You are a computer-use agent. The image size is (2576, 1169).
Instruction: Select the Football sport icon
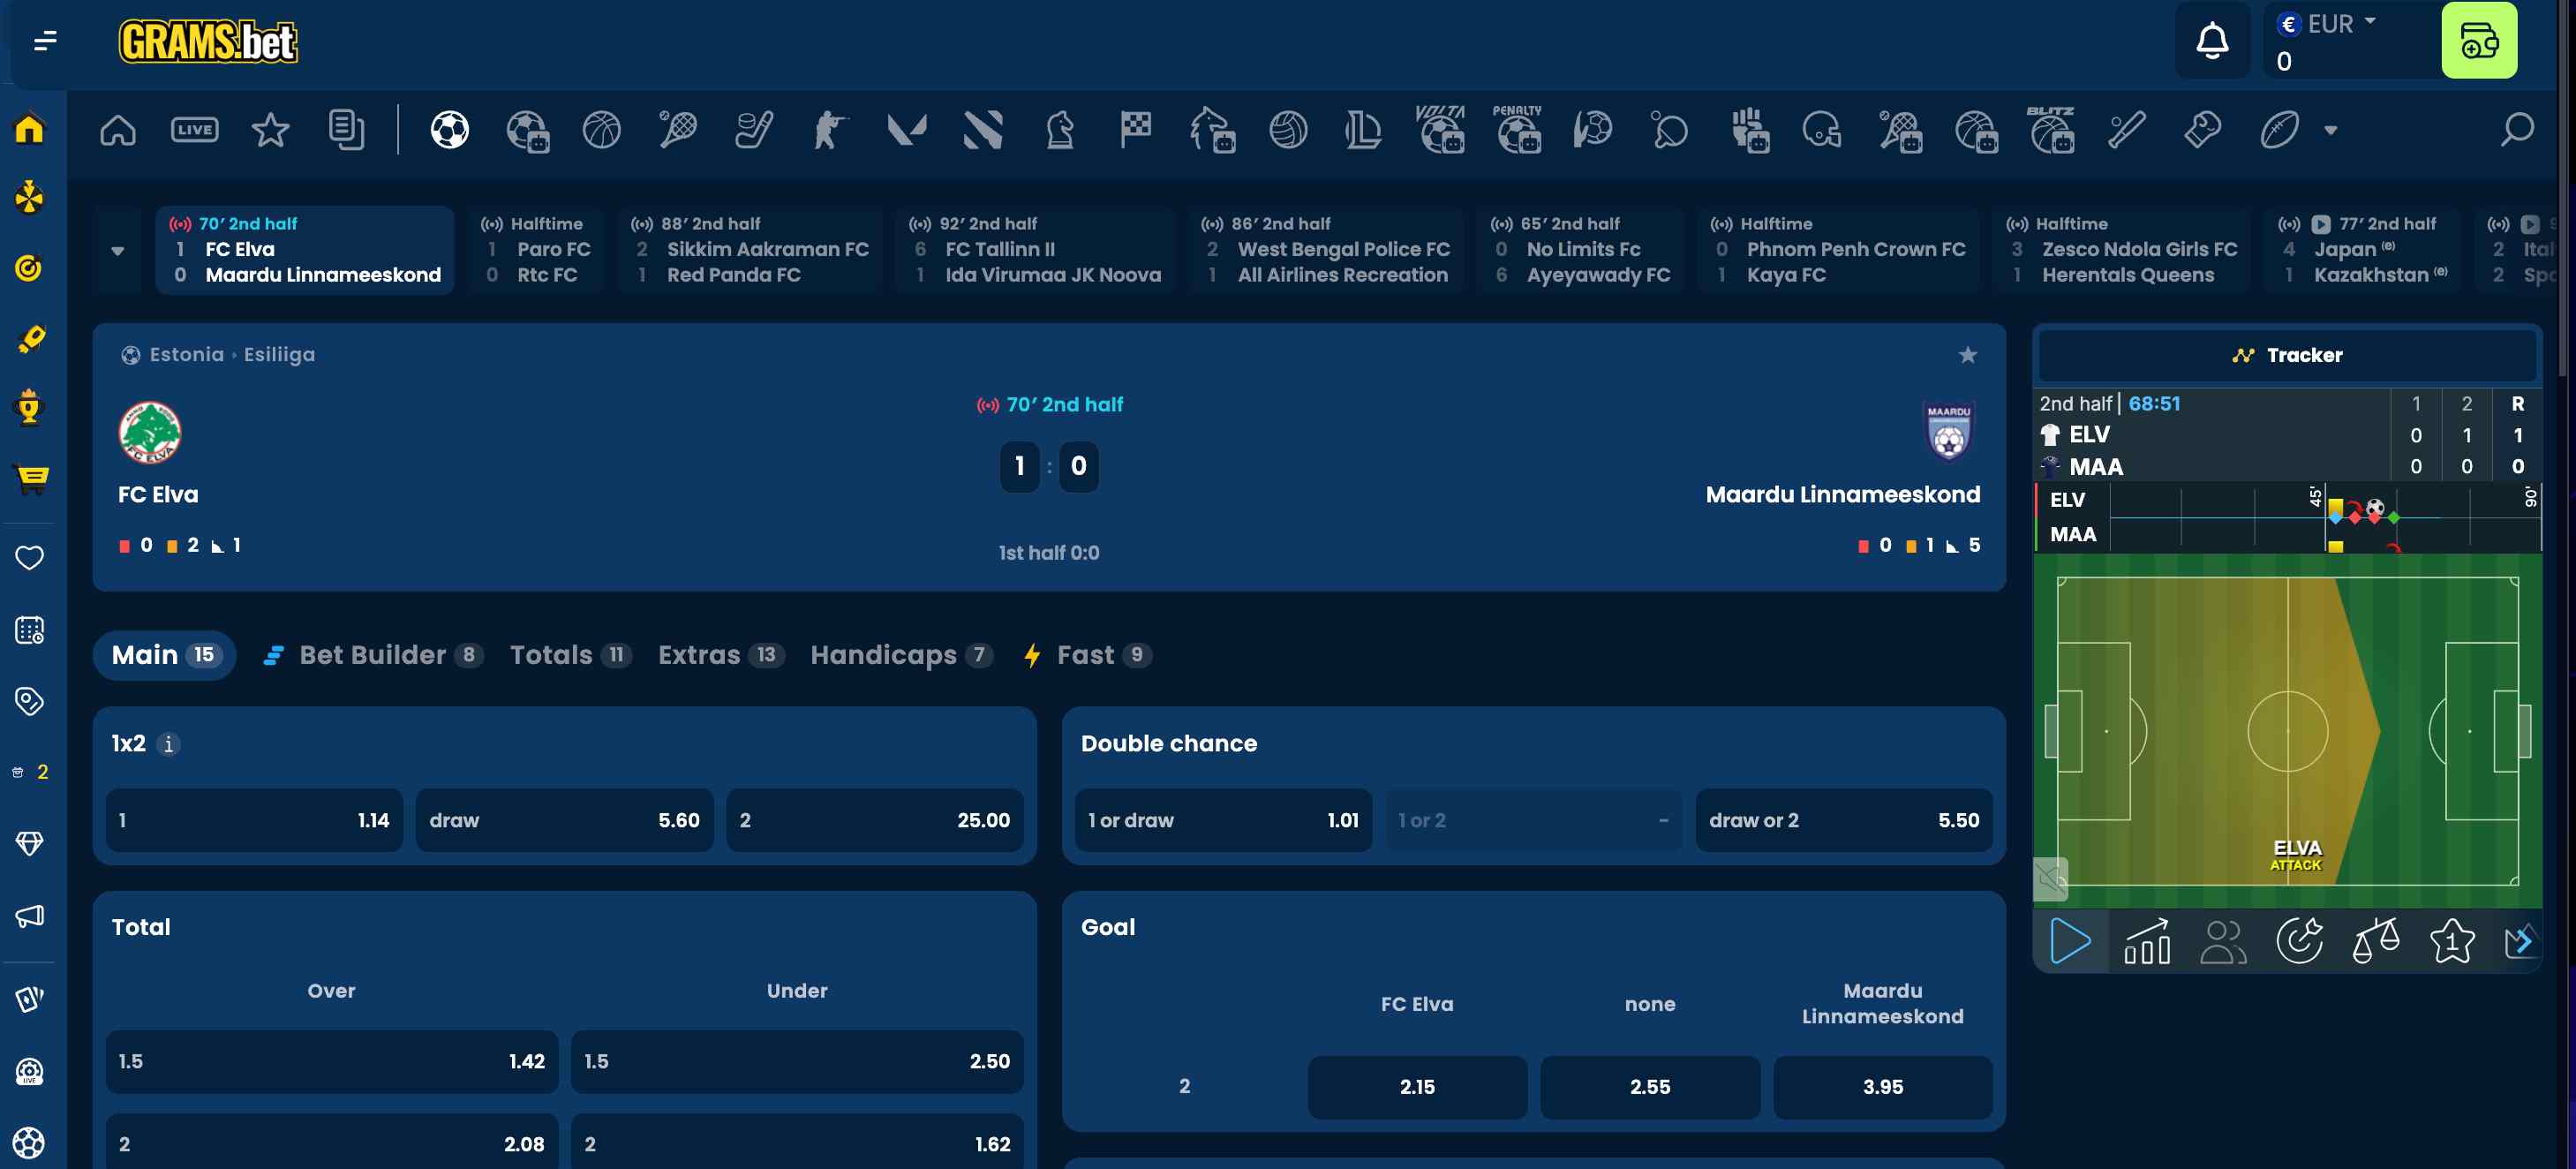point(450,130)
